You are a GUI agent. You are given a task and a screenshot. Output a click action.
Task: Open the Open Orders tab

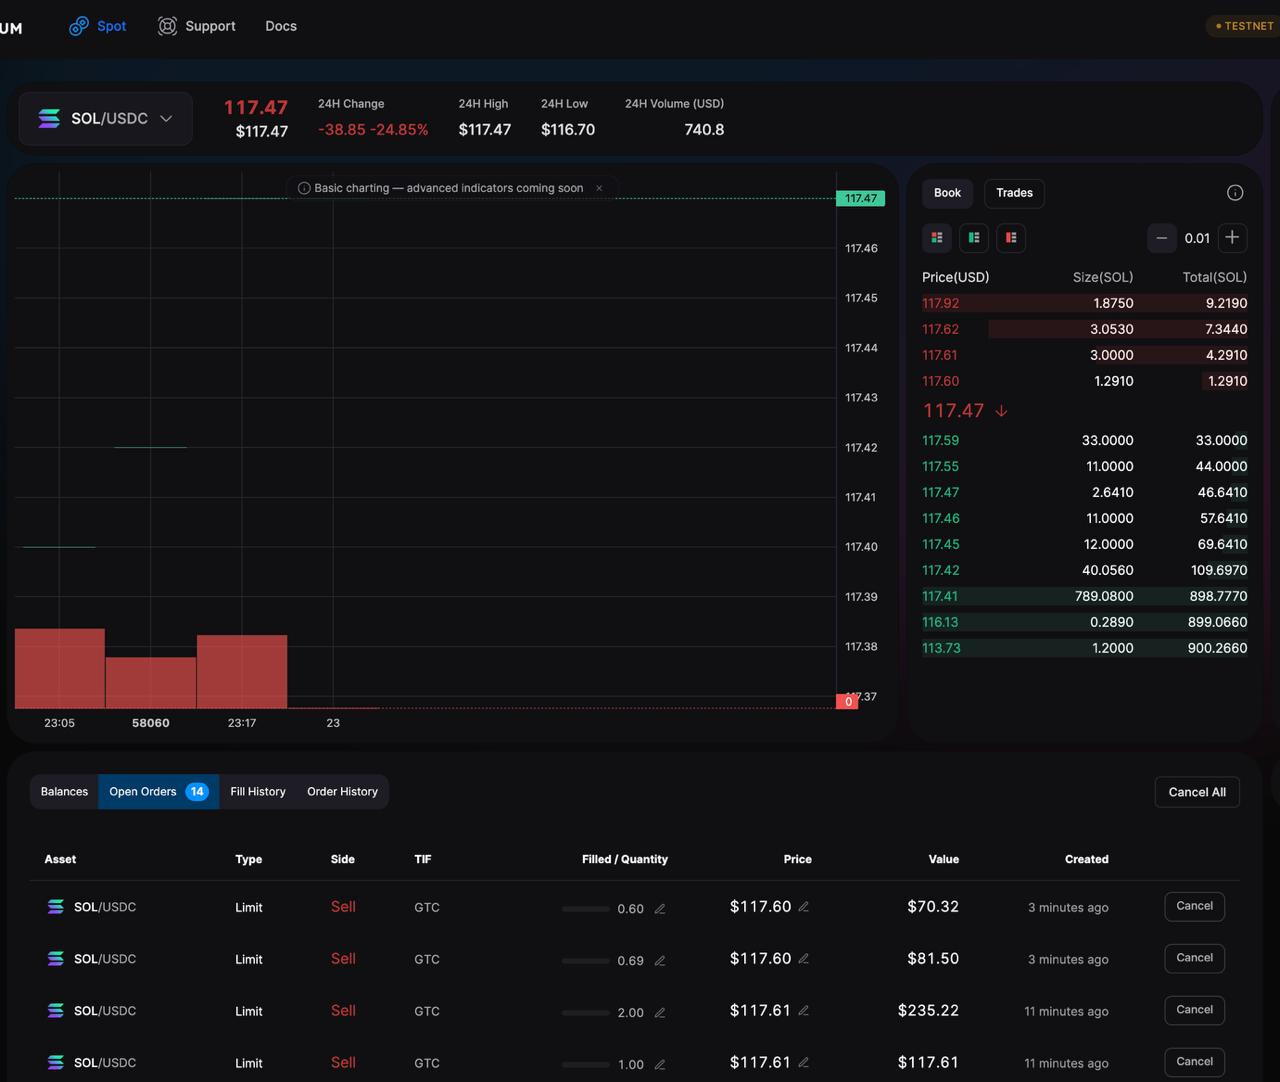point(158,792)
